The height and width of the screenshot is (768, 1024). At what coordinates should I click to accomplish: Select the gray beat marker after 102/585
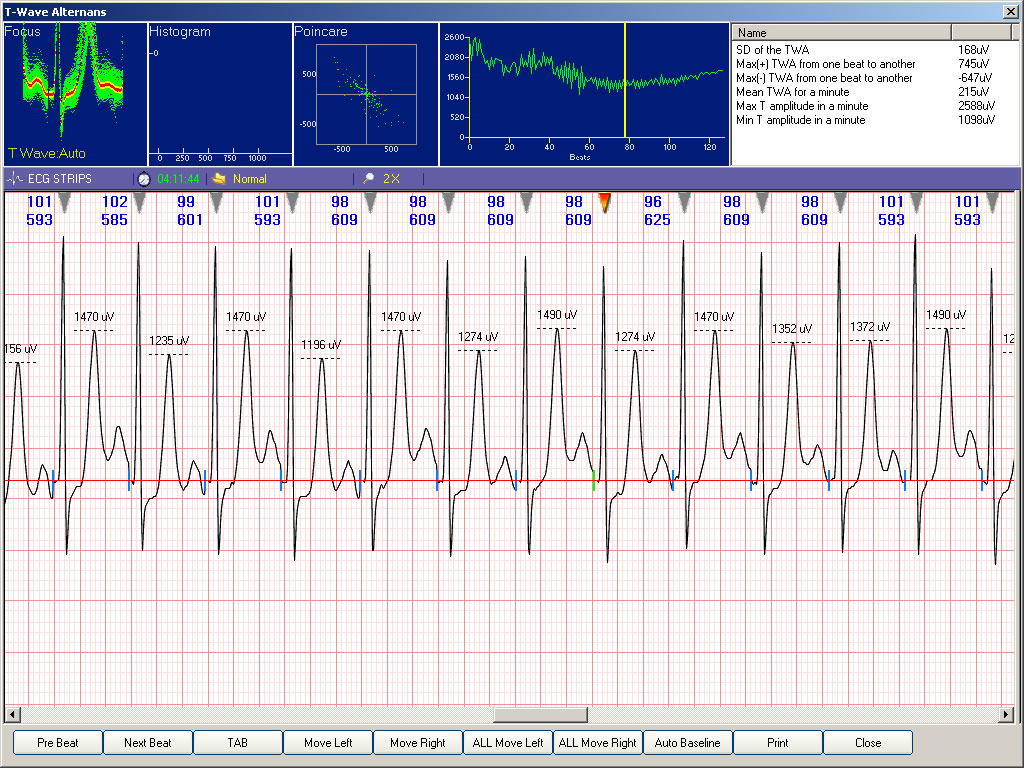coord(140,203)
